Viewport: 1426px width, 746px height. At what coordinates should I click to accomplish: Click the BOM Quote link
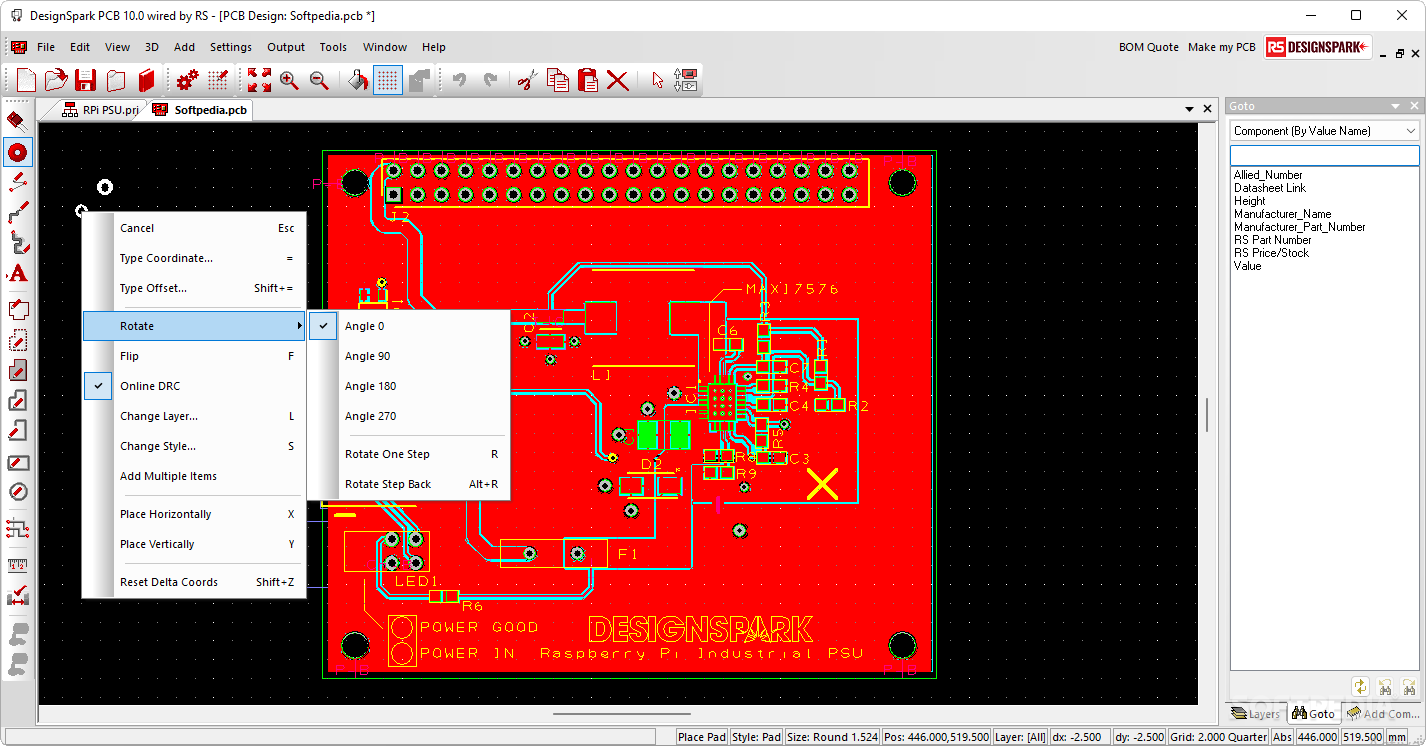click(1148, 47)
